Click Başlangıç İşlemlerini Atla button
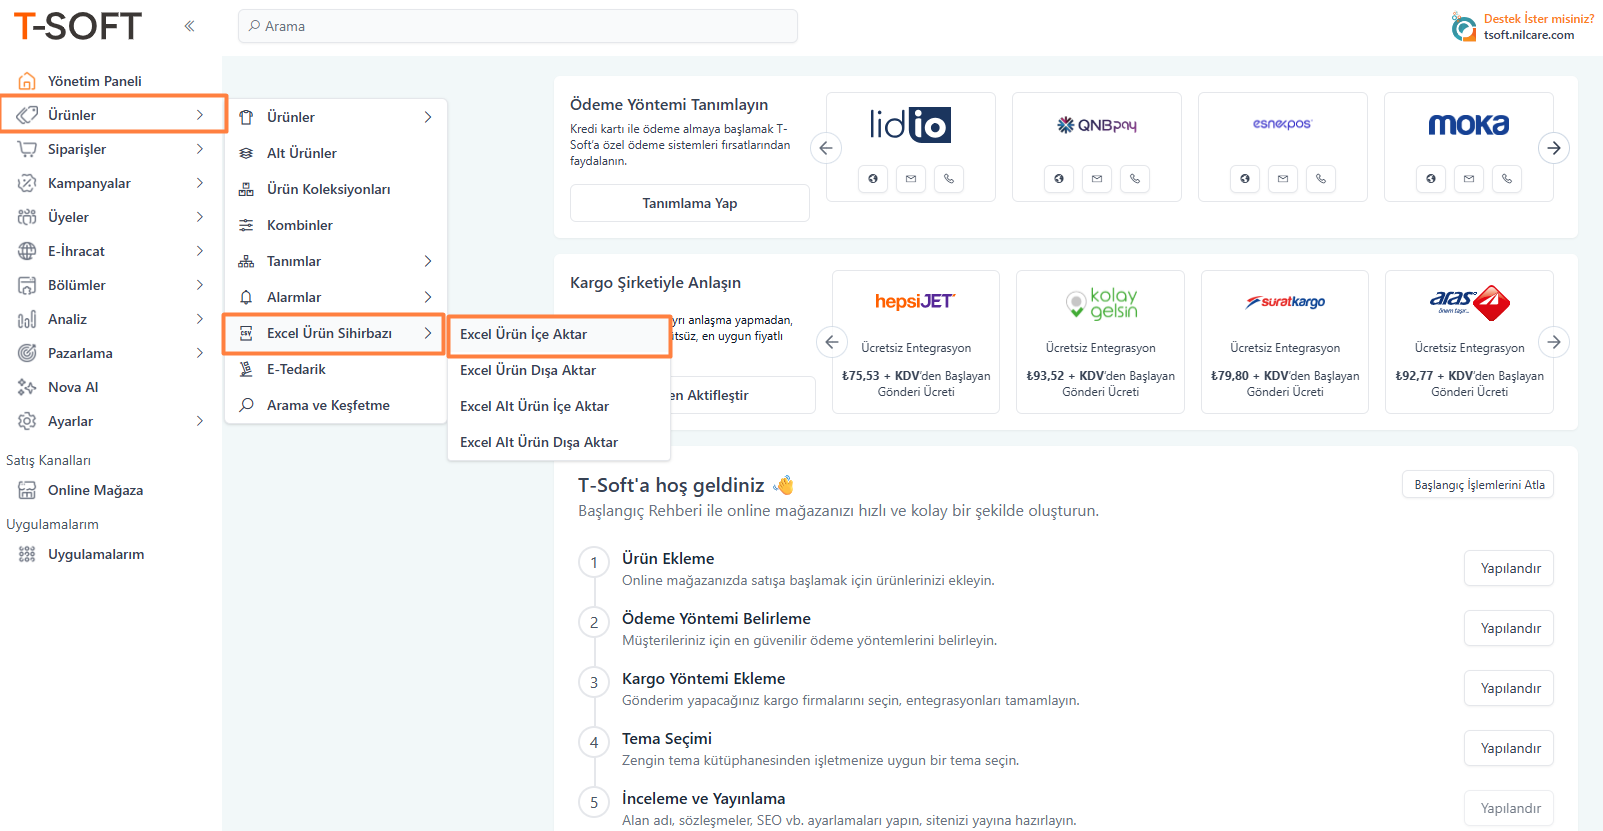Image resolution: width=1603 pixels, height=831 pixels. (1478, 485)
